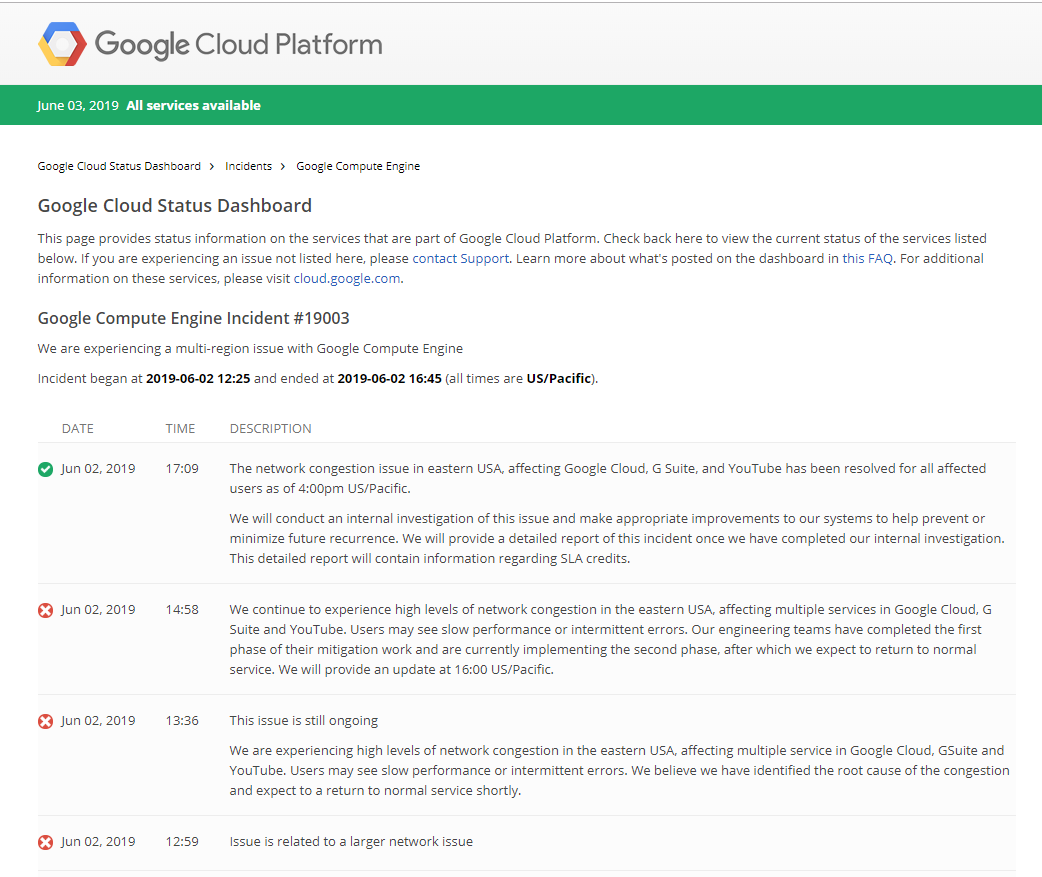
Task: Click heading Google Compute Engine Incident #19003
Action: click(193, 318)
